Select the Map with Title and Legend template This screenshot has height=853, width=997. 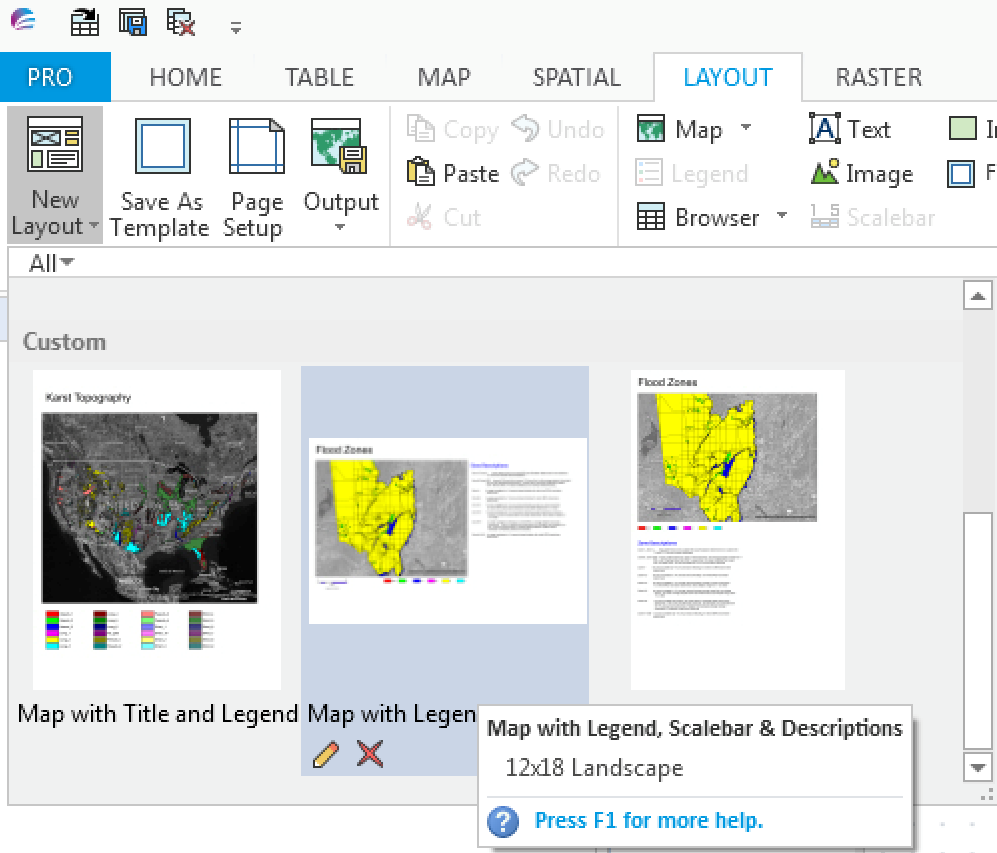(x=157, y=530)
